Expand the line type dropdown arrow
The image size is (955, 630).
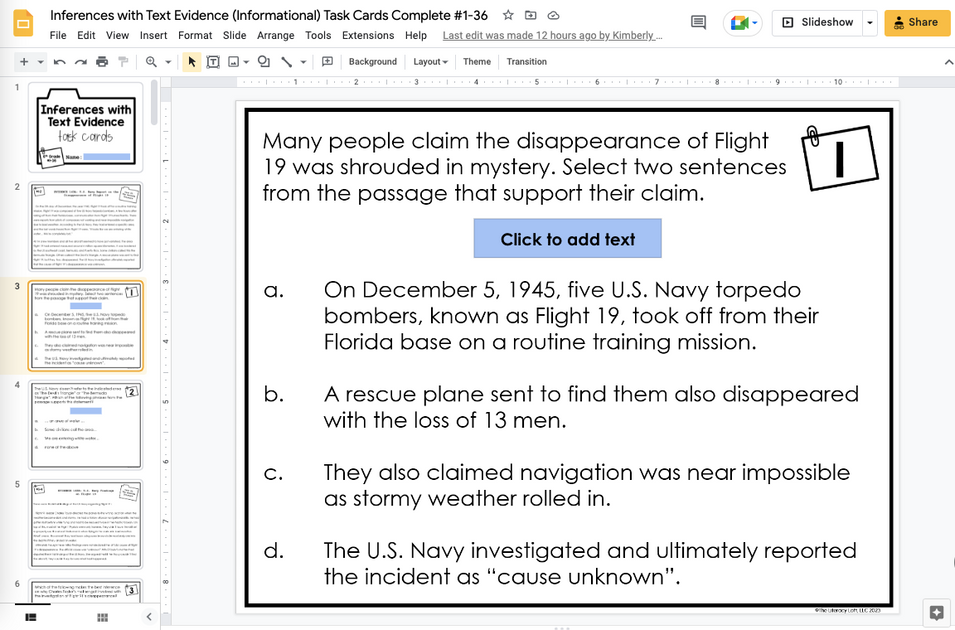303,62
